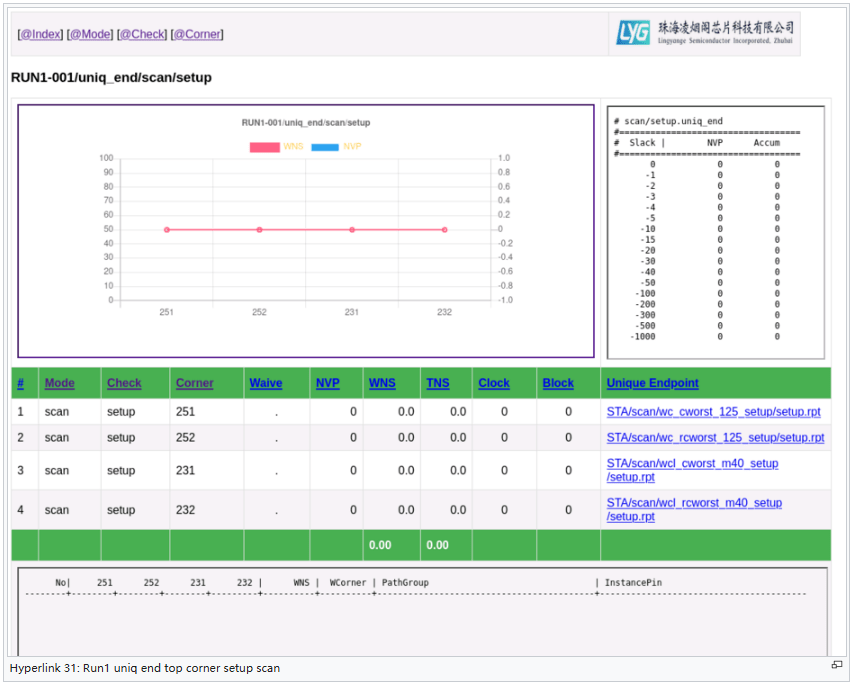Click the WNS column header

click(381, 383)
